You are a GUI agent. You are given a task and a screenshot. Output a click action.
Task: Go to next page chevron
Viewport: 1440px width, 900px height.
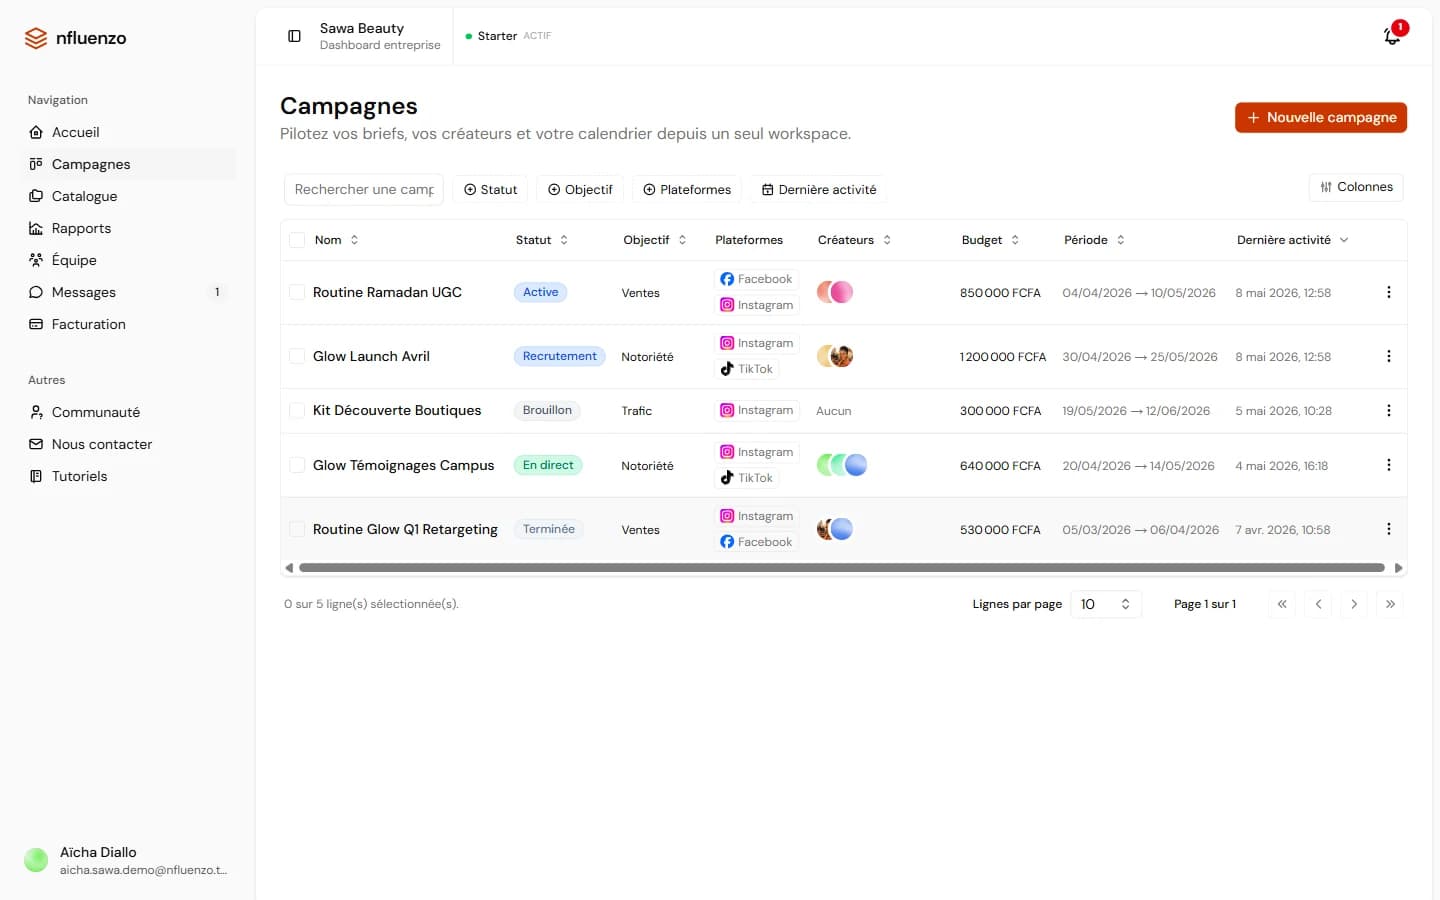[1354, 604]
